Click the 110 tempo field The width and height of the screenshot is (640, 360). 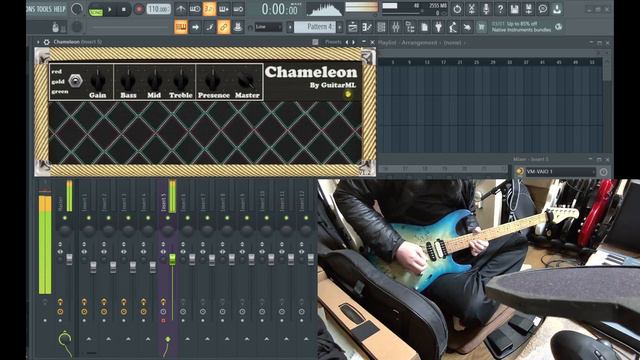[x=158, y=9]
